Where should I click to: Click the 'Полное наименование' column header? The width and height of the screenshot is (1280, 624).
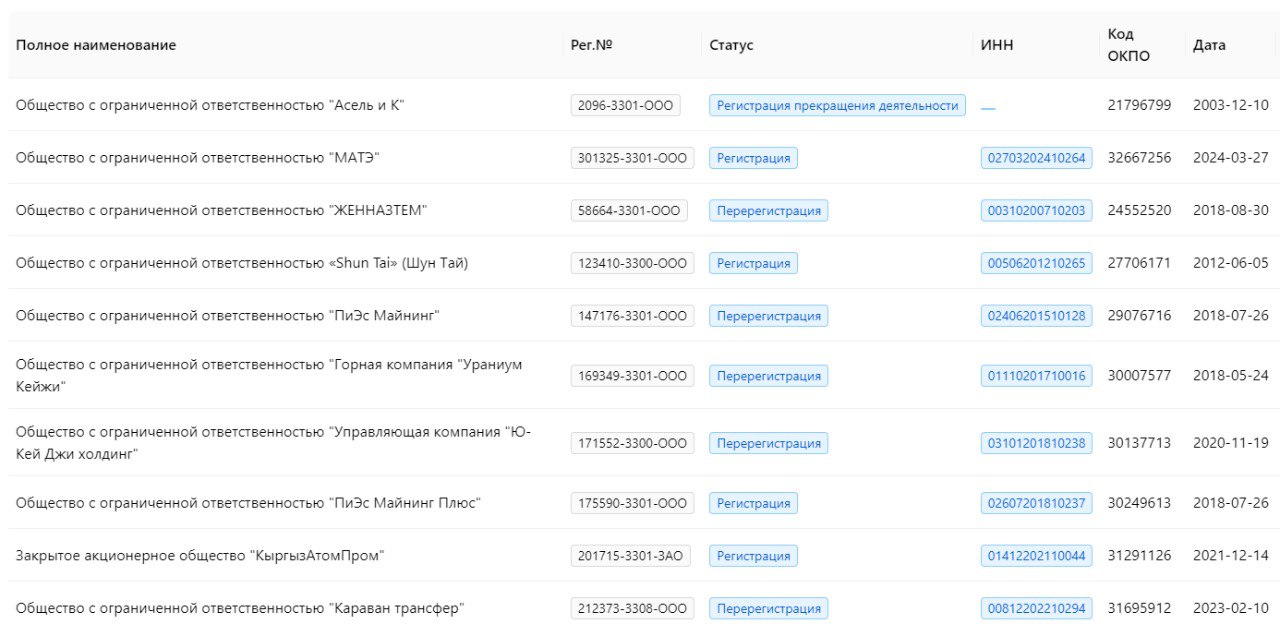[x=96, y=45]
